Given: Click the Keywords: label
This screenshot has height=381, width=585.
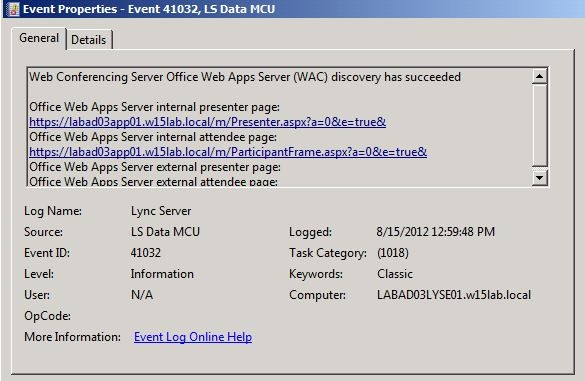Looking at the screenshot, I should click(316, 274).
